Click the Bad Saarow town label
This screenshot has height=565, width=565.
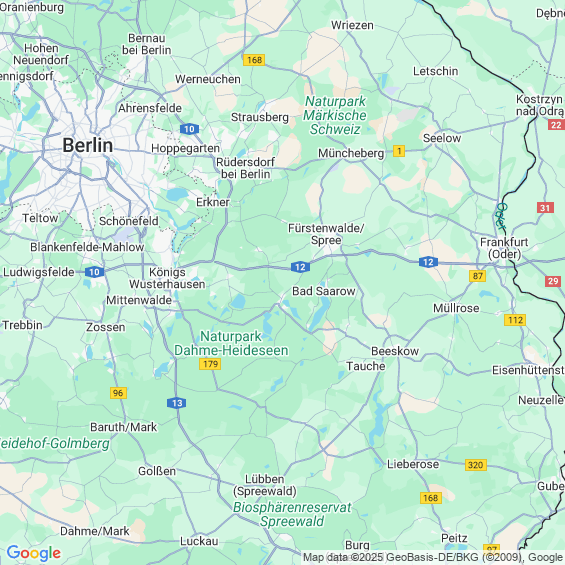tap(324, 291)
